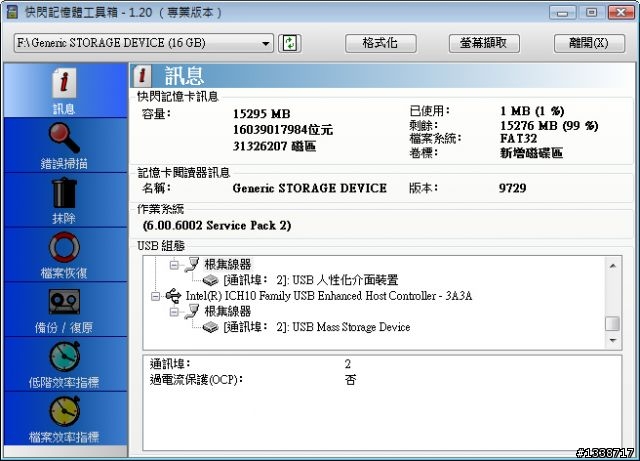Viewport: 640px width, 461px height.
Task: Click the green refresh device list icon
Action: point(290,43)
